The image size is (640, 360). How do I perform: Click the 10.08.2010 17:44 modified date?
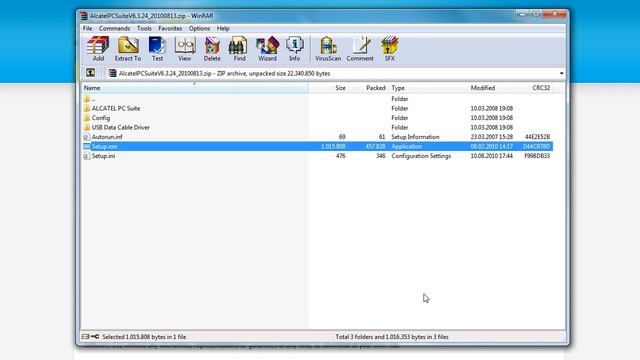(x=491, y=156)
